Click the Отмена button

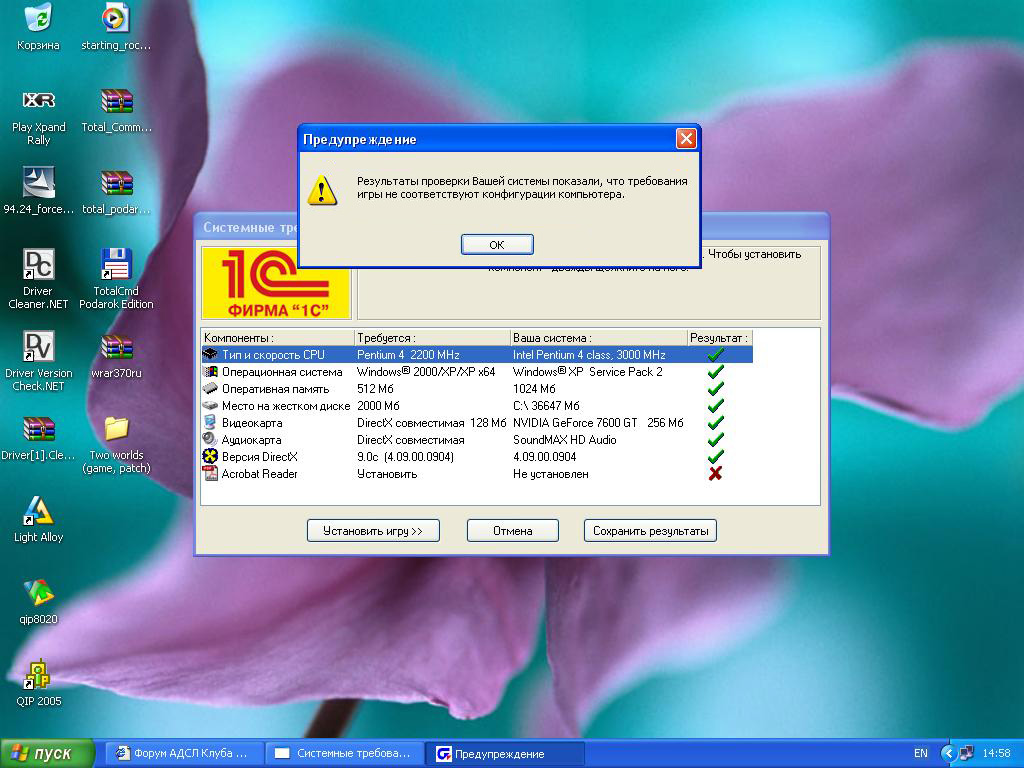(x=513, y=531)
